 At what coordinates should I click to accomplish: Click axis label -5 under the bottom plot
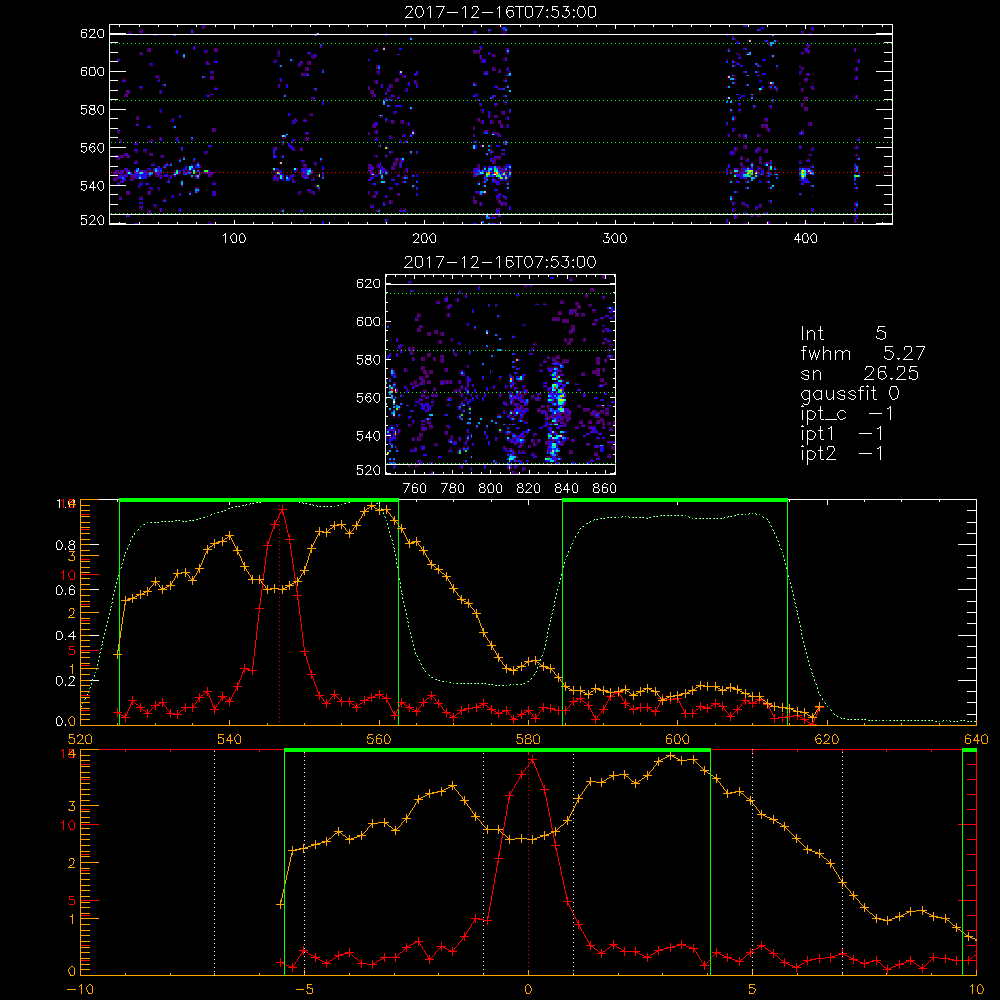pyautogui.click(x=305, y=990)
